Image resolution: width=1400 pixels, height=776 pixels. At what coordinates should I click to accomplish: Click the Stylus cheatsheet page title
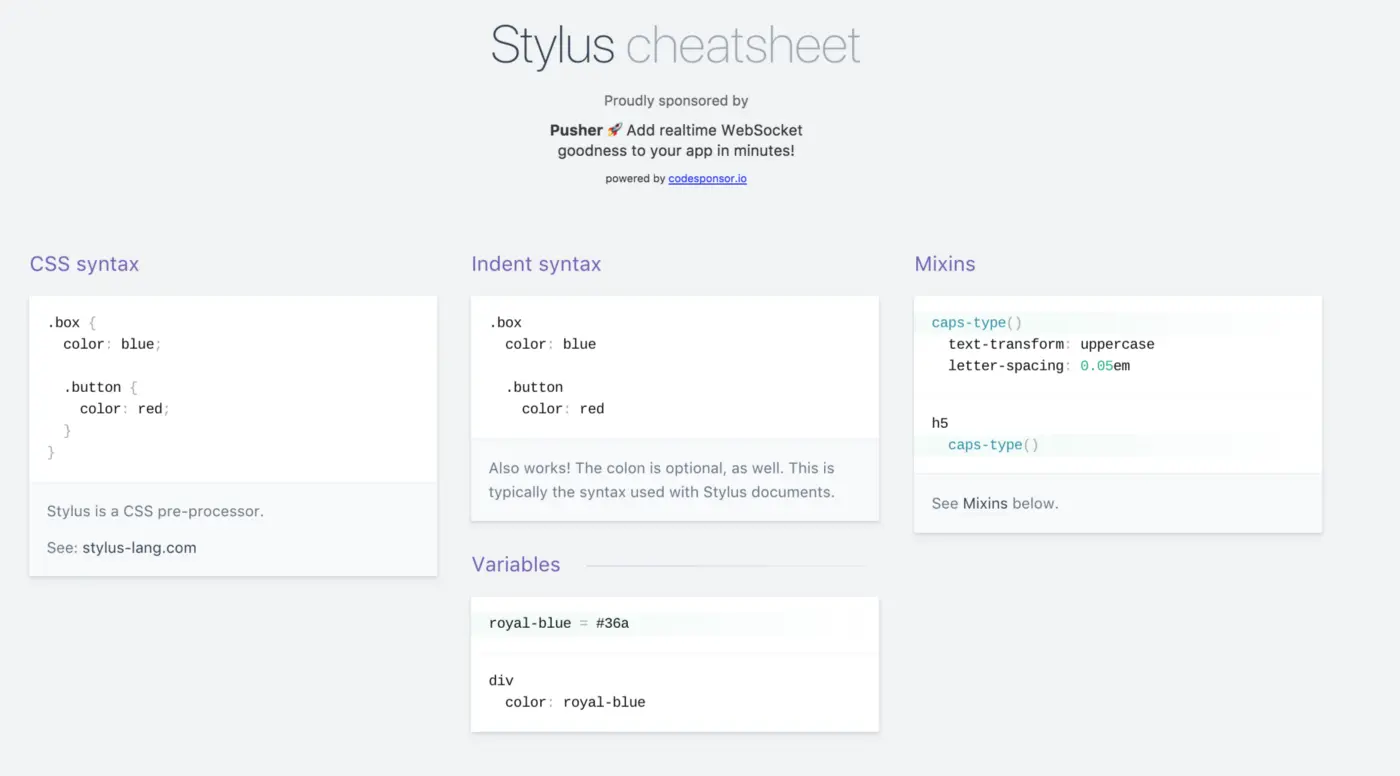pyautogui.click(x=674, y=45)
